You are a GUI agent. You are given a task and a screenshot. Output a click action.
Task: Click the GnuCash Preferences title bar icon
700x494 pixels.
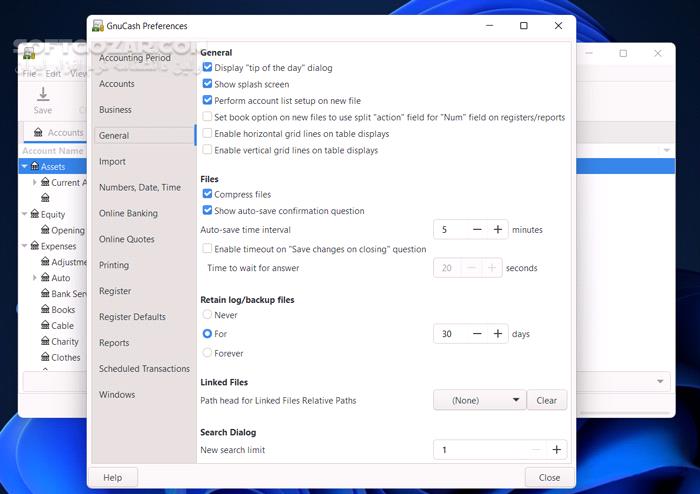pyautogui.click(x=98, y=26)
